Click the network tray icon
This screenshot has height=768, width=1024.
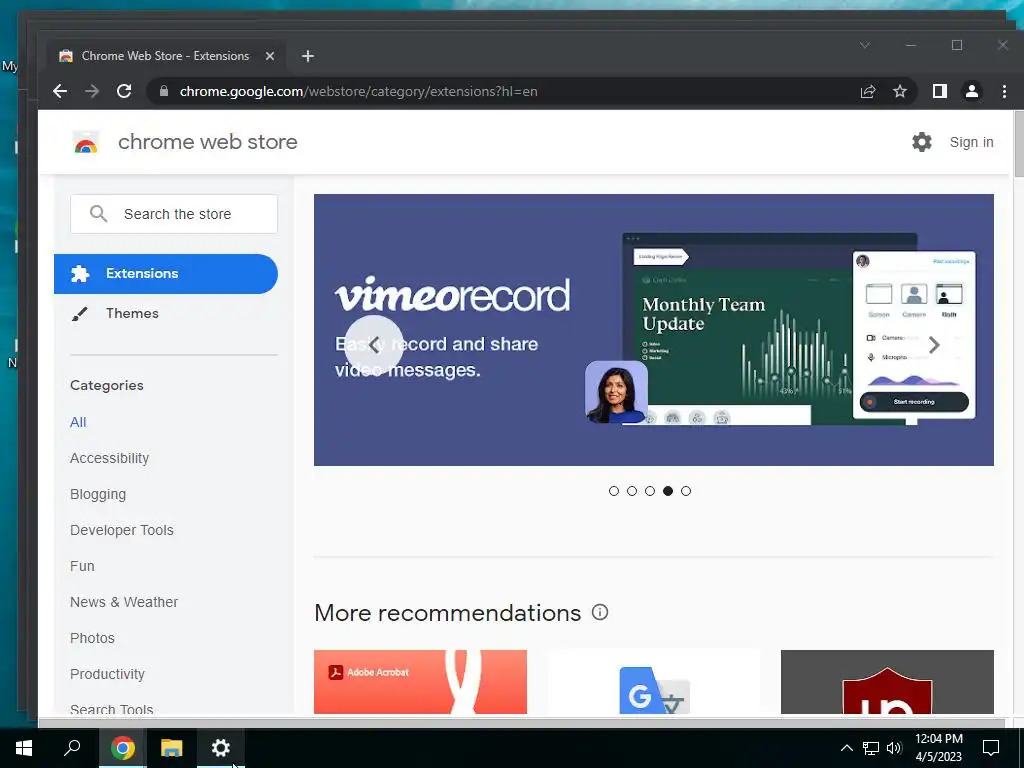871,748
